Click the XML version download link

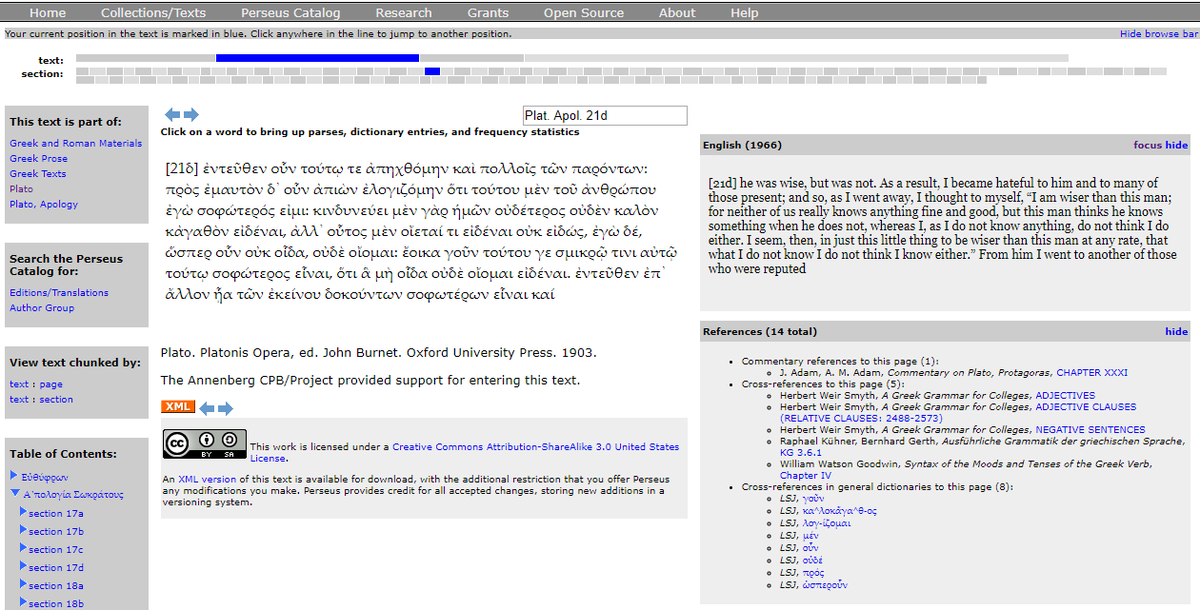click(207, 479)
